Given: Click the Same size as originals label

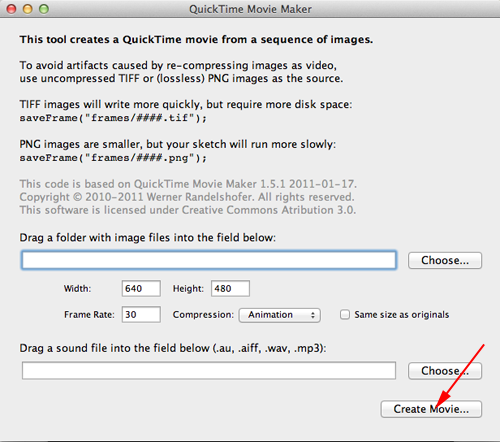Looking at the screenshot, I should pyautogui.click(x=402, y=315).
